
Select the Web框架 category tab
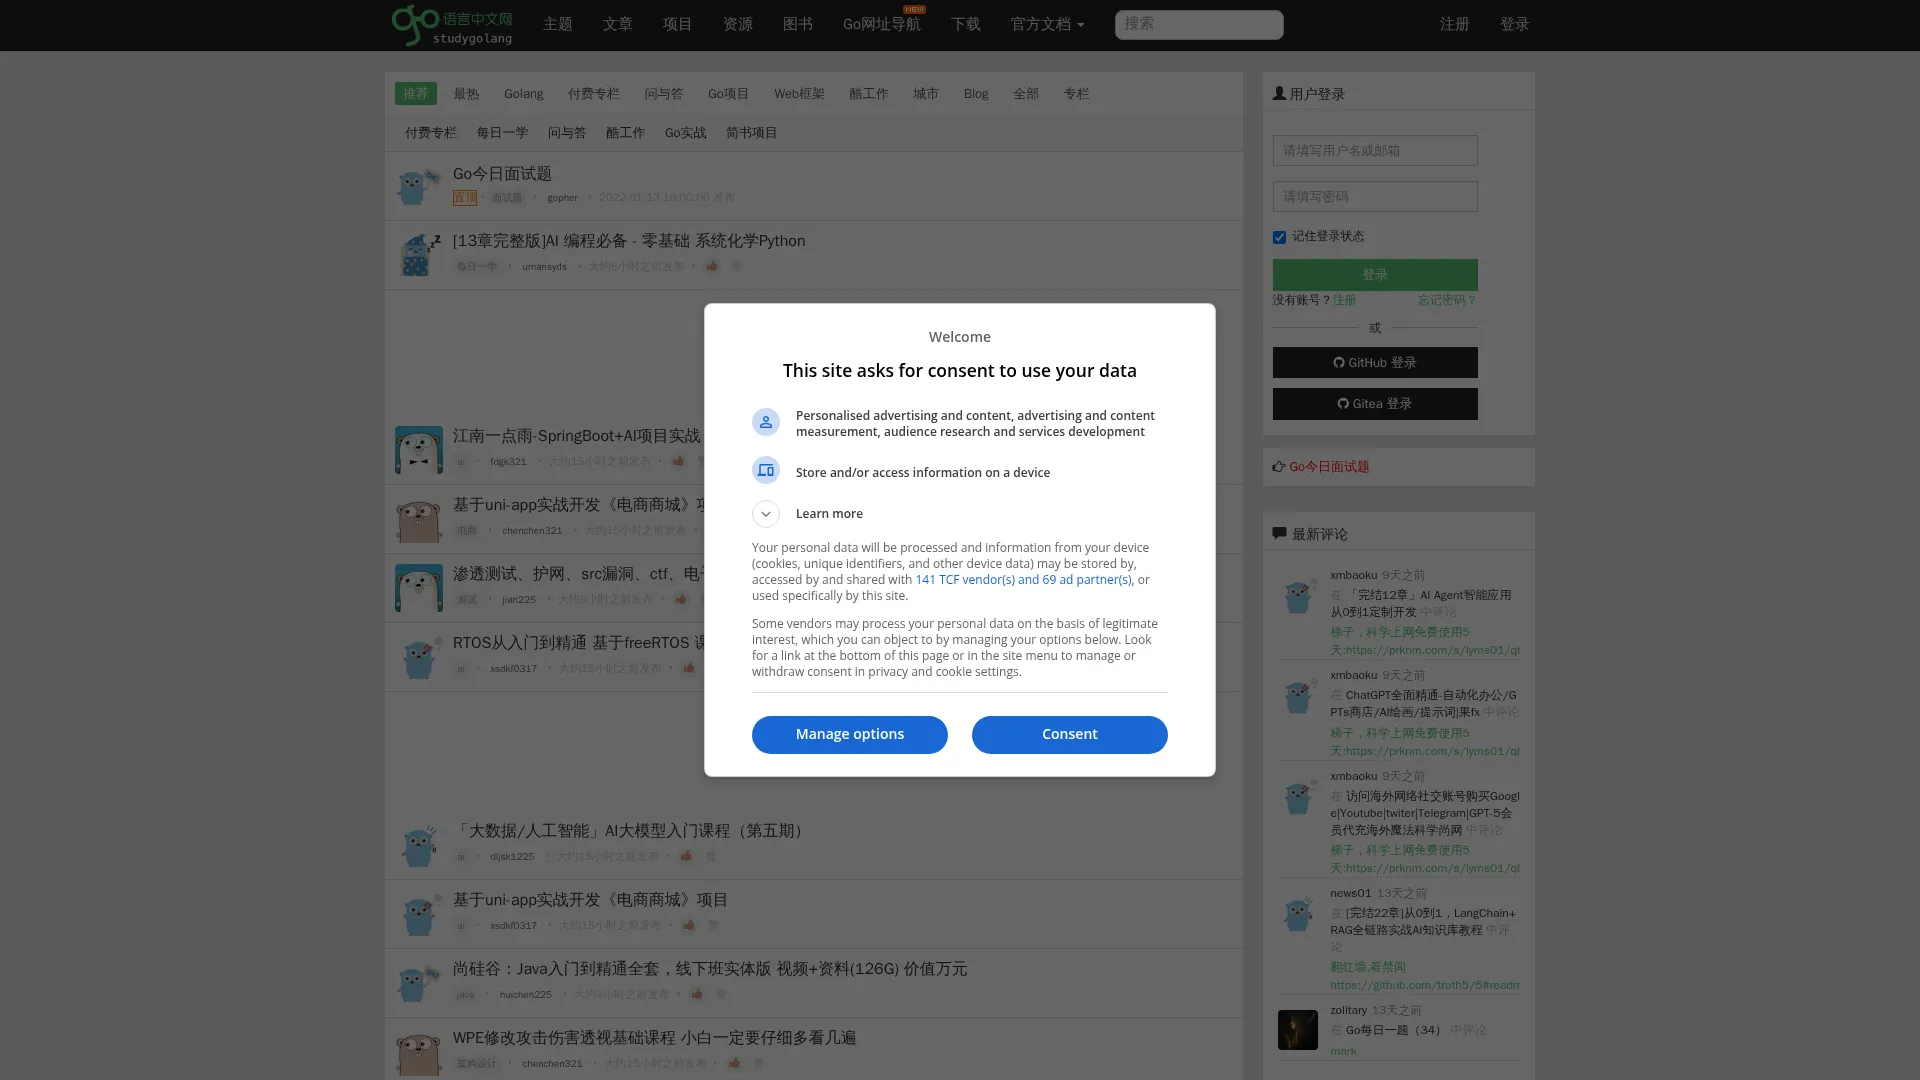point(798,93)
